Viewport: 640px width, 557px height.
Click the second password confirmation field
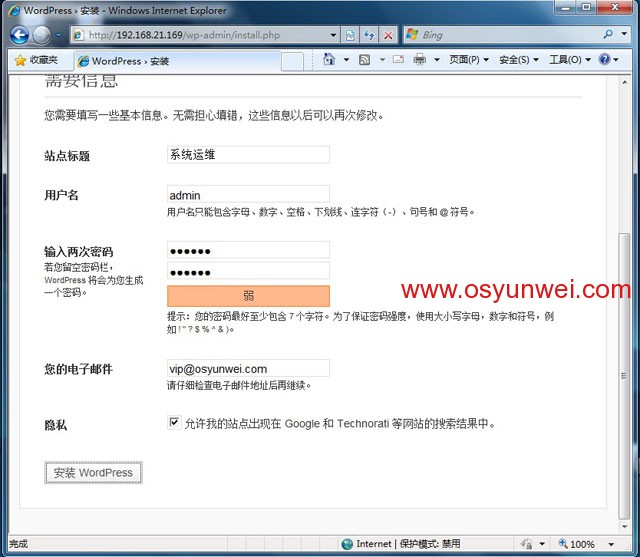tap(248, 271)
